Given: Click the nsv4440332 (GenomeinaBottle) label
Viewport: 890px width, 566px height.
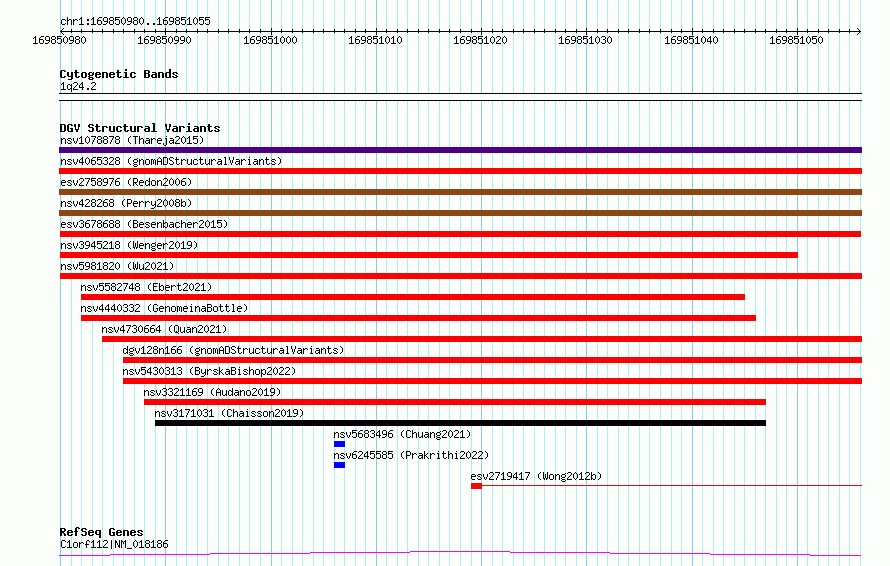Looking at the screenshot, I should pos(164,308).
